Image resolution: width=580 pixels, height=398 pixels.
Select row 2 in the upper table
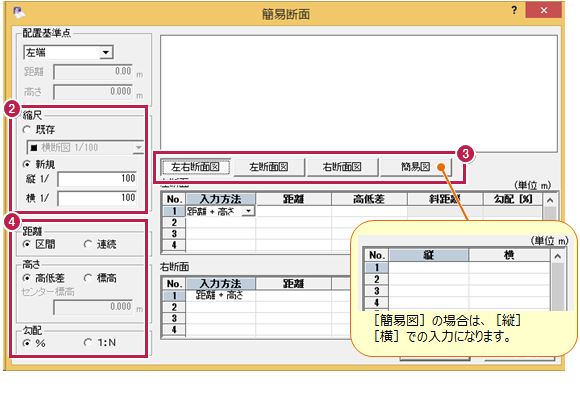(x=174, y=223)
